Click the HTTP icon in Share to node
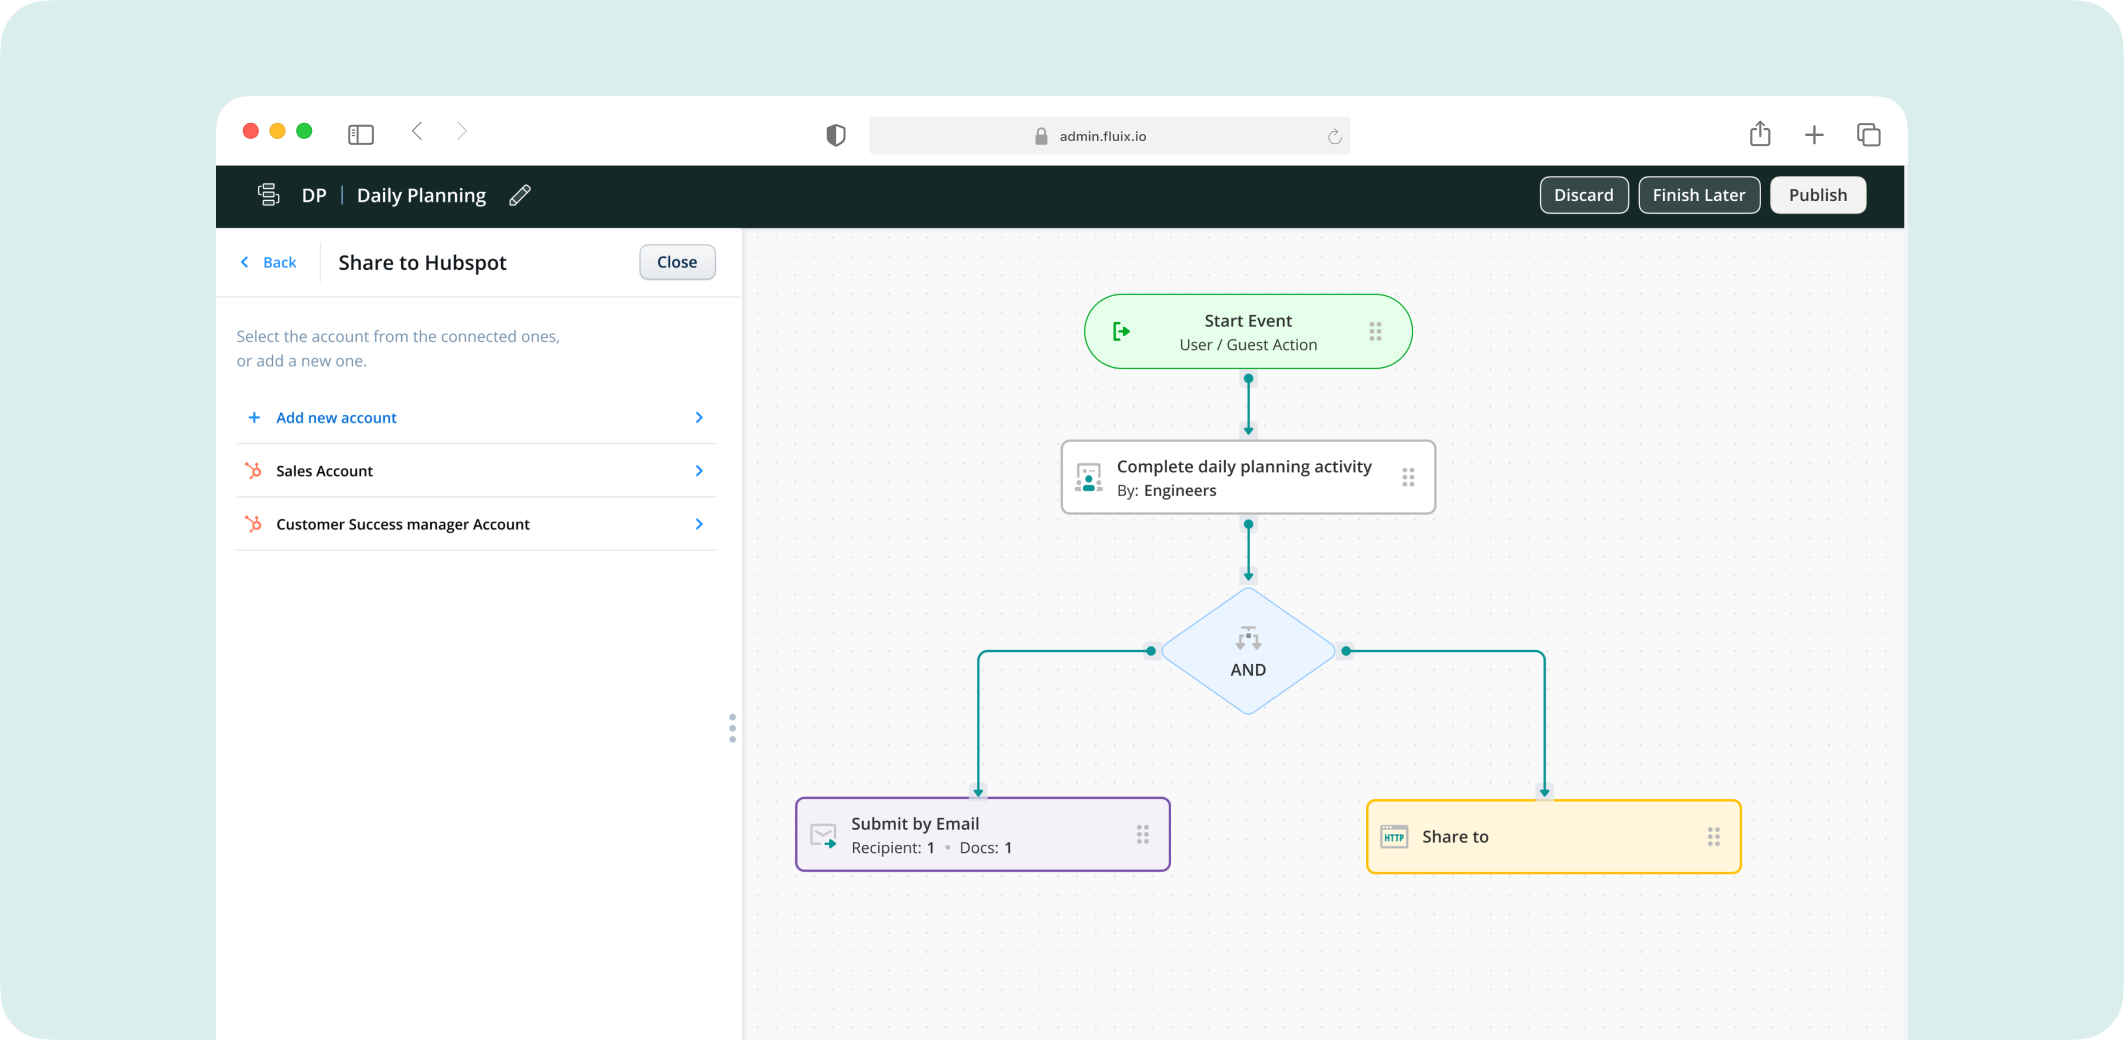Image resolution: width=2124 pixels, height=1040 pixels. [x=1394, y=837]
